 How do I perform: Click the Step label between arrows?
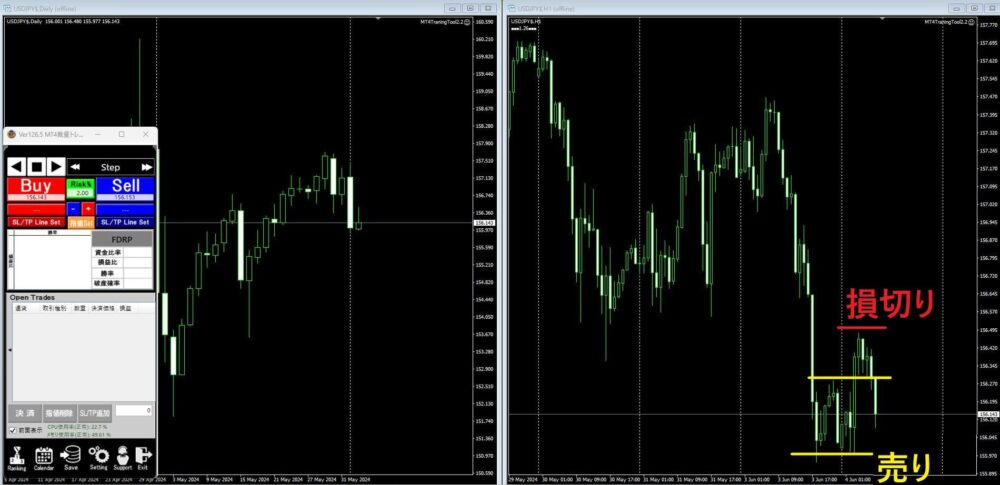pos(110,167)
